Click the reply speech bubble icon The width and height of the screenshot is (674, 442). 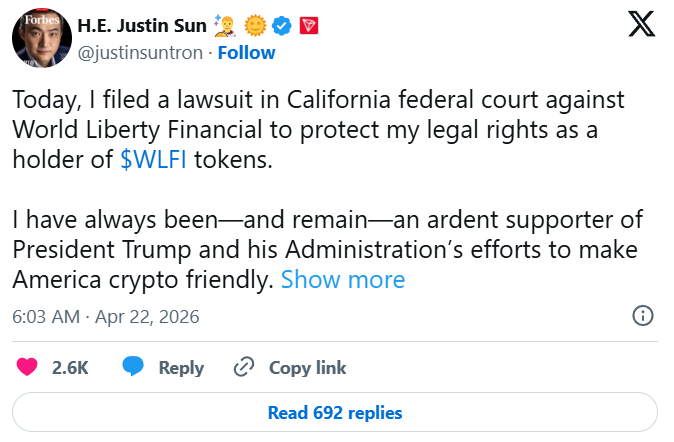[x=134, y=368]
